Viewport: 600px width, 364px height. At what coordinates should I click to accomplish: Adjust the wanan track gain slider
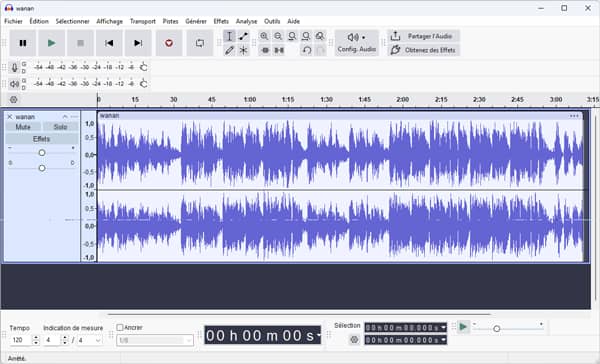point(42,153)
